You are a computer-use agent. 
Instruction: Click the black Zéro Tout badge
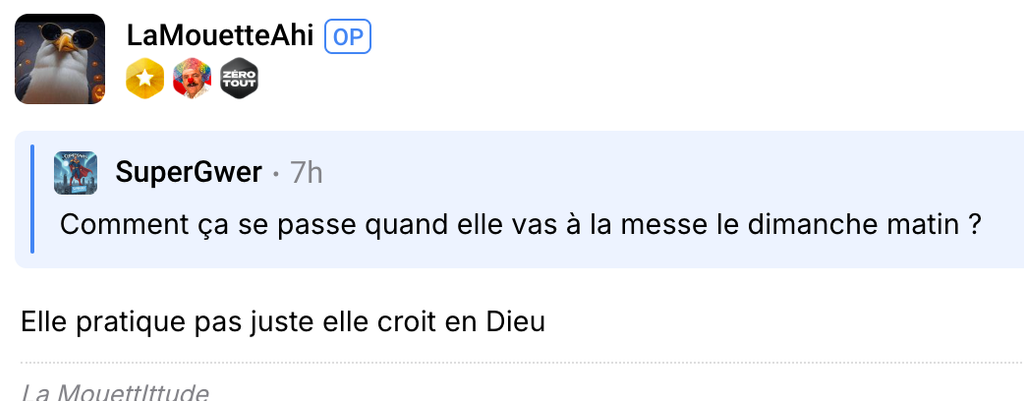pos(239,79)
